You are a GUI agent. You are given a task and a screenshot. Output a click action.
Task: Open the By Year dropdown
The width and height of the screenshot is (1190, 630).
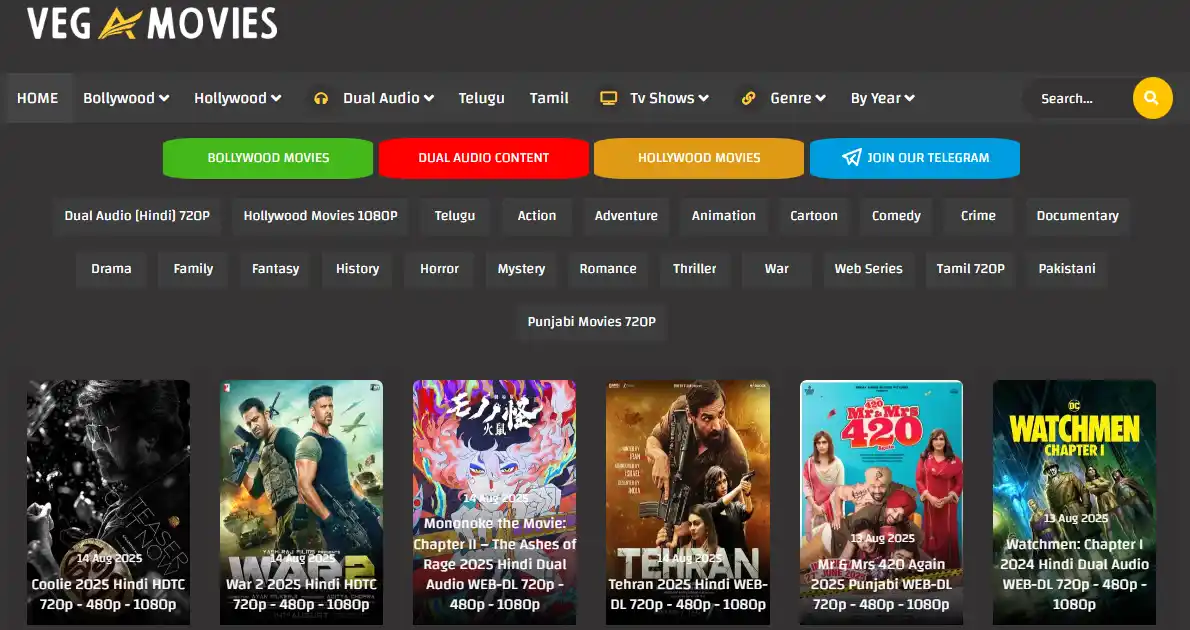click(883, 98)
